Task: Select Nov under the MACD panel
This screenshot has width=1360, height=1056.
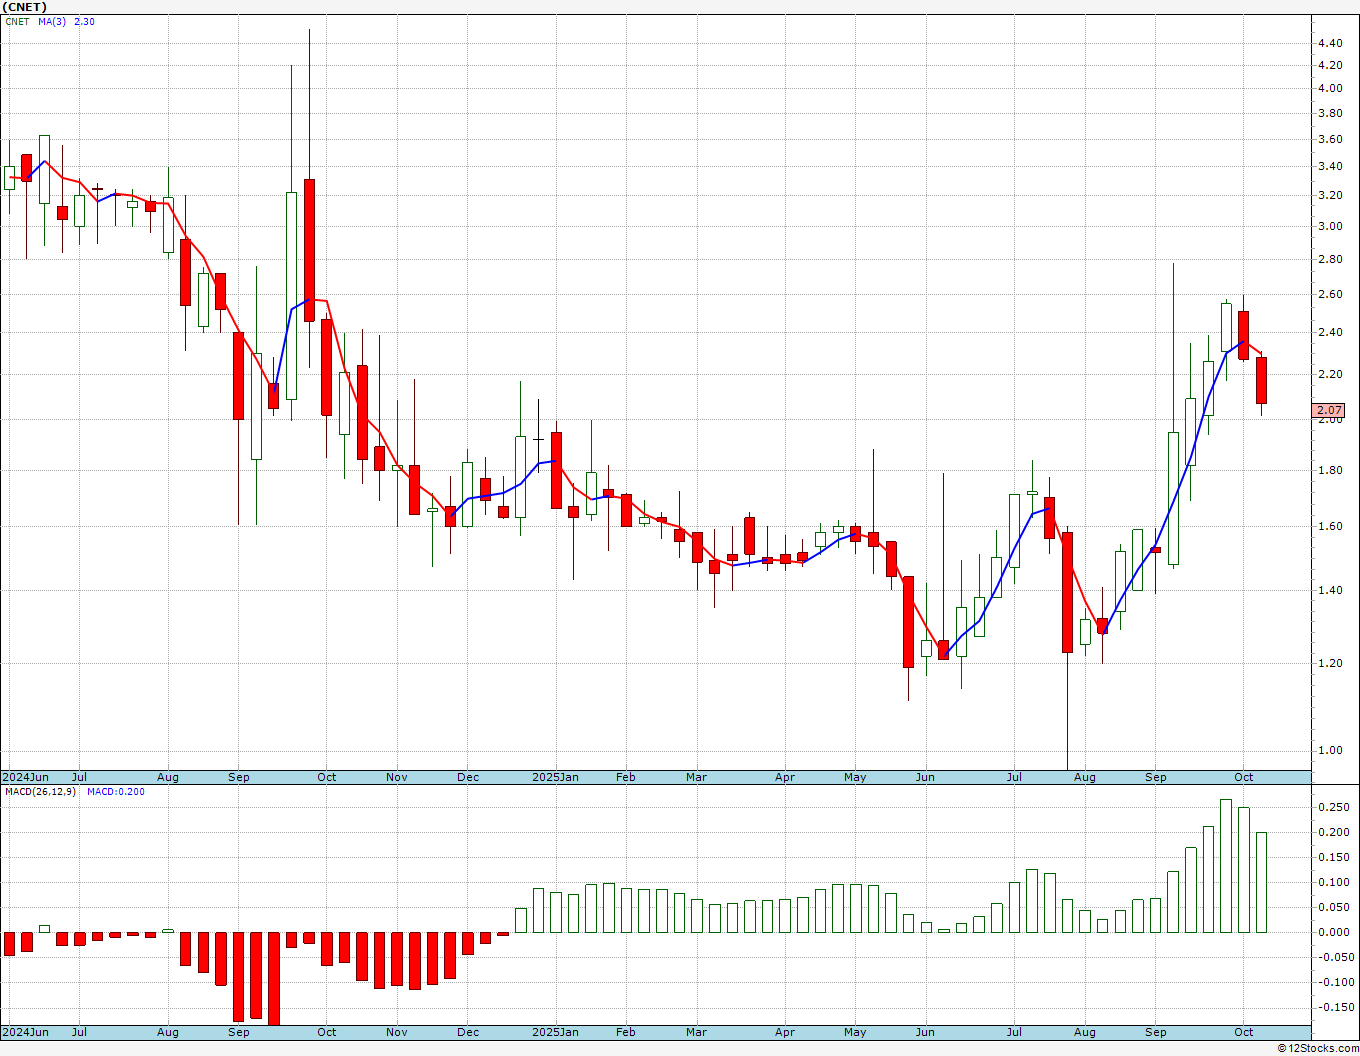Action: point(397,1032)
